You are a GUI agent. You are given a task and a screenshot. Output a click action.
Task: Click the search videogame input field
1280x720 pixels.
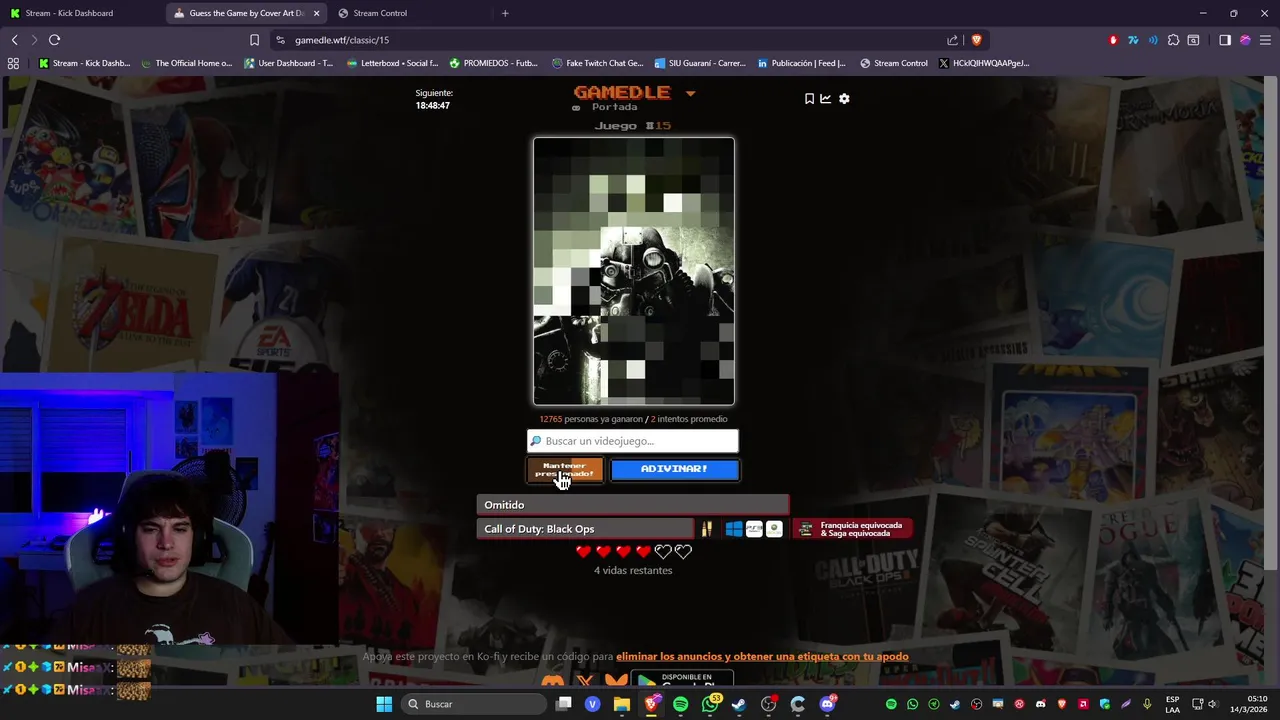pos(633,441)
